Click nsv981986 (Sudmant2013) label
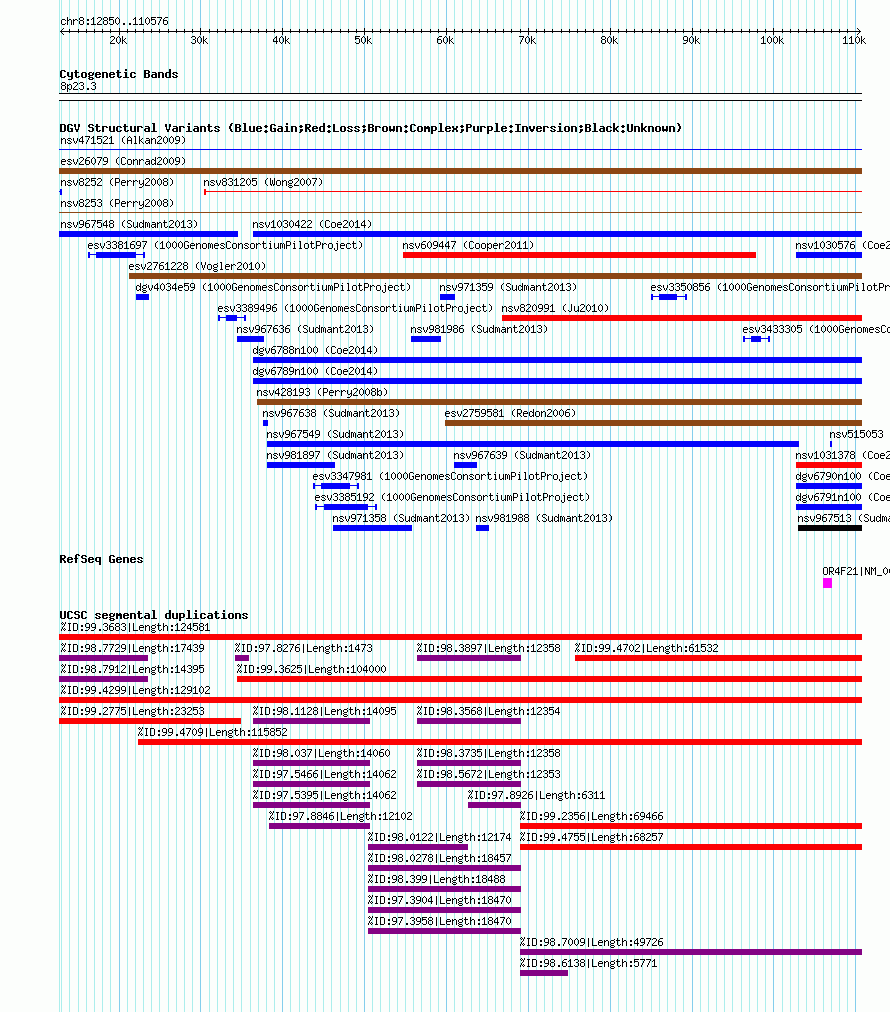The height and width of the screenshot is (1012, 890). pyautogui.click(x=479, y=329)
